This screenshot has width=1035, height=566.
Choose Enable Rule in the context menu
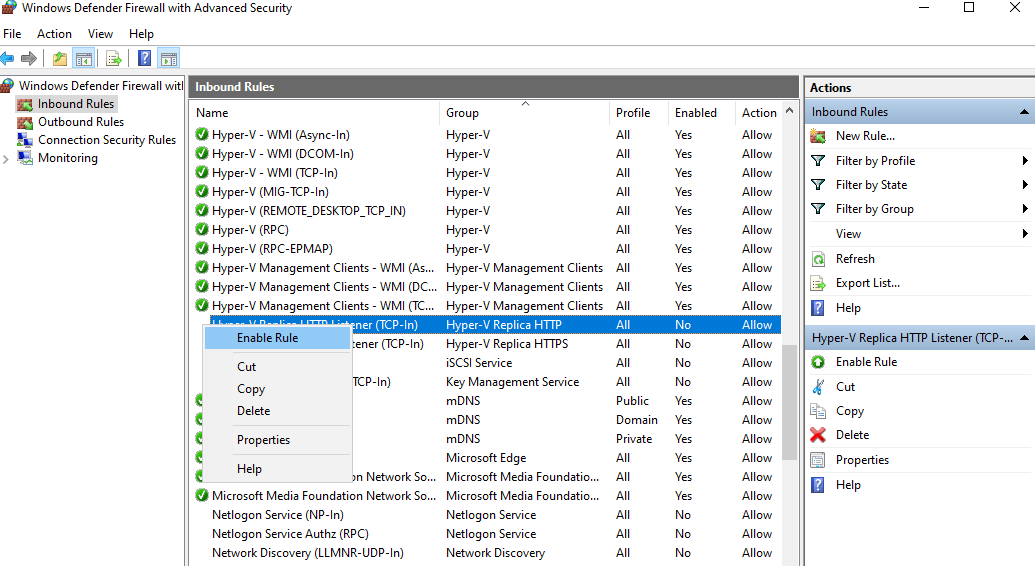277,338
